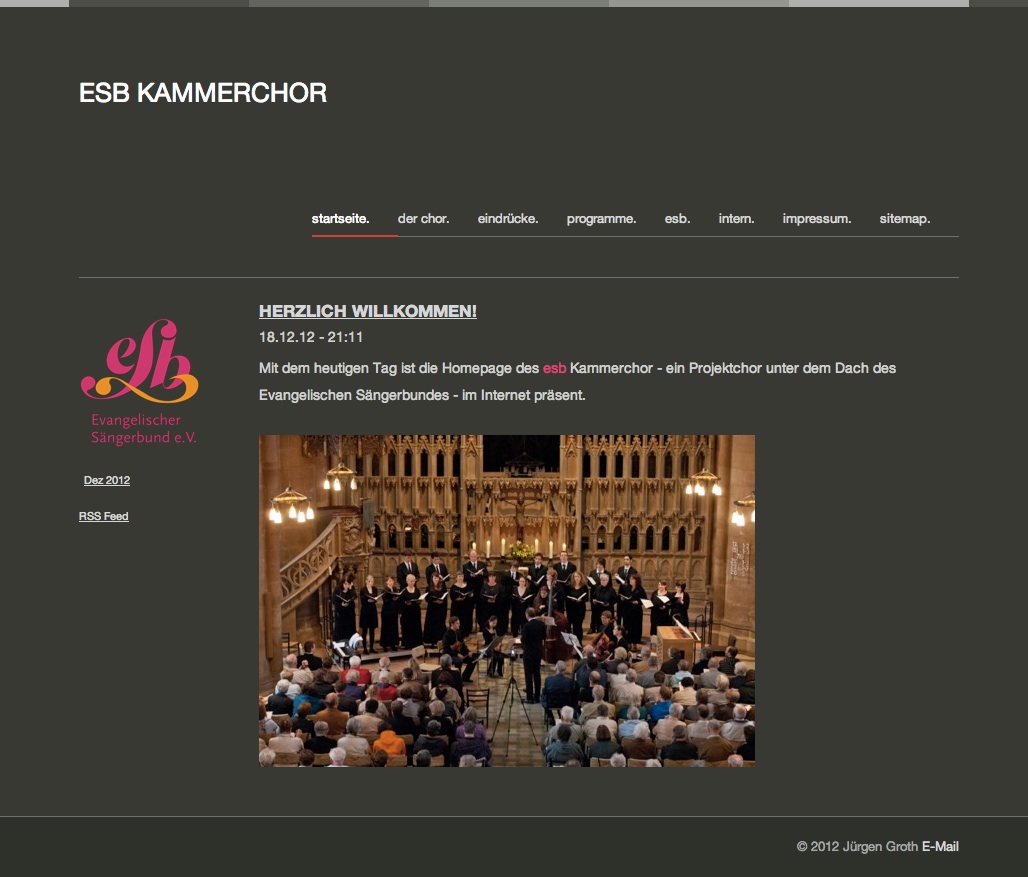Image resolution: width=1028 pixels, height=877 pixels.
Task: Go to the der chor. page
Action: point(423,219)
